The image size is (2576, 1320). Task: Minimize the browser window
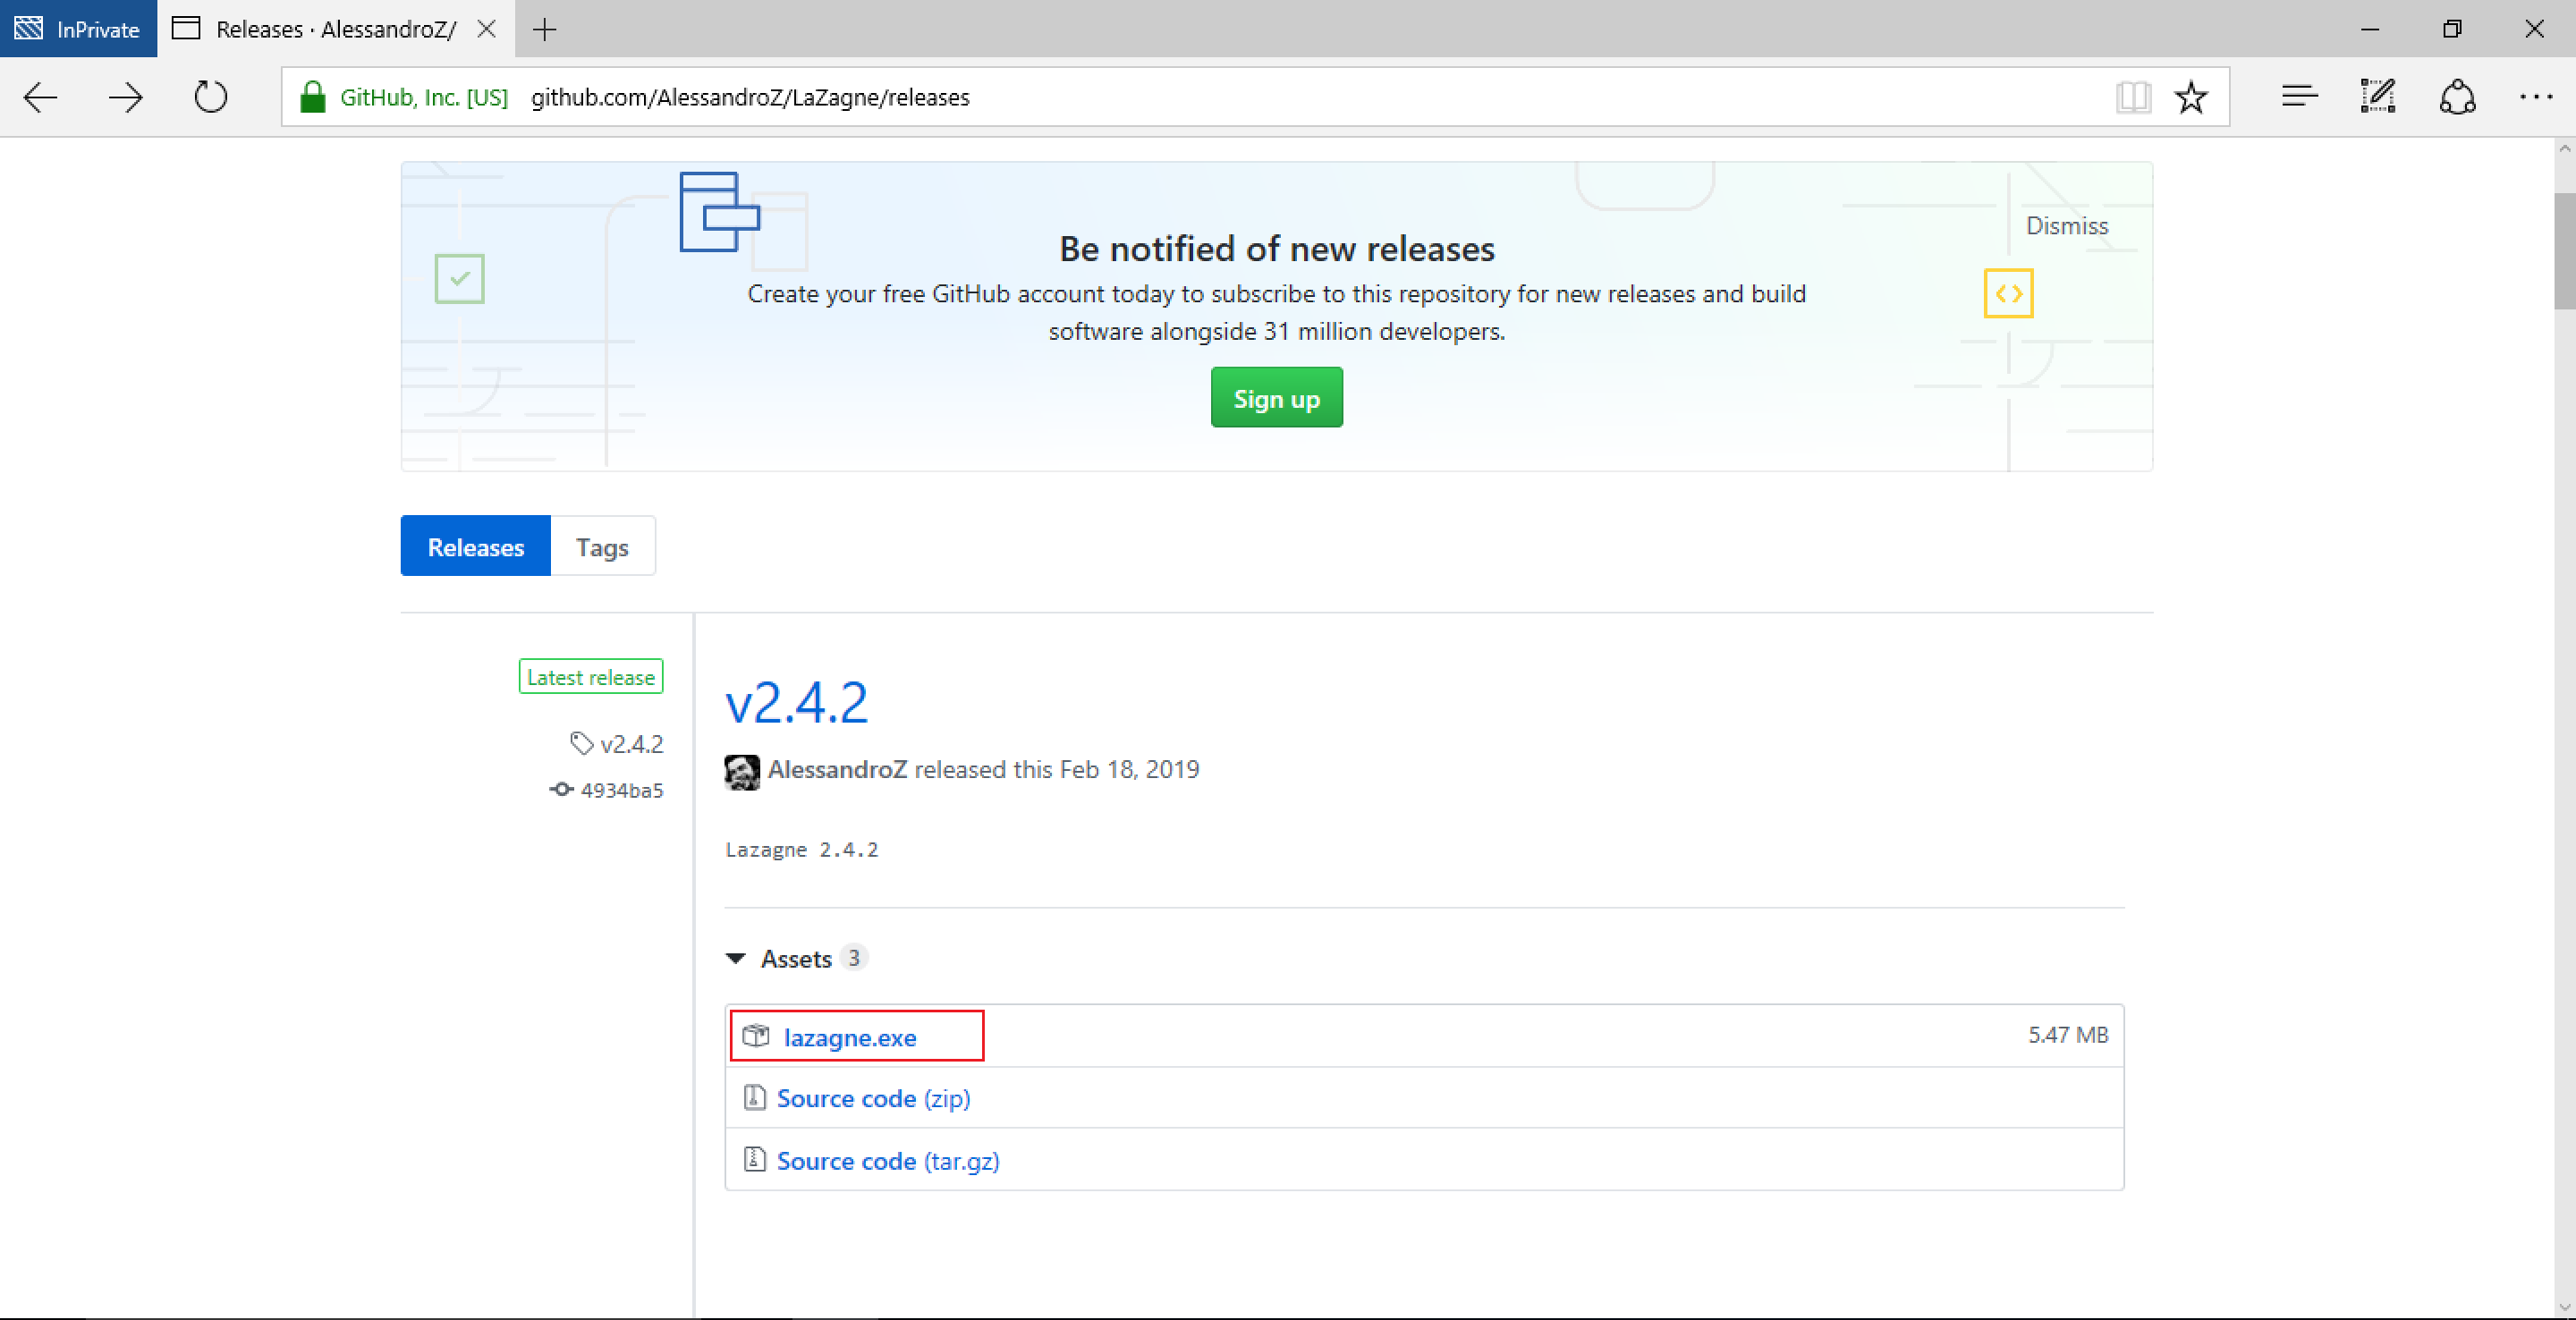pos(2369,29)
